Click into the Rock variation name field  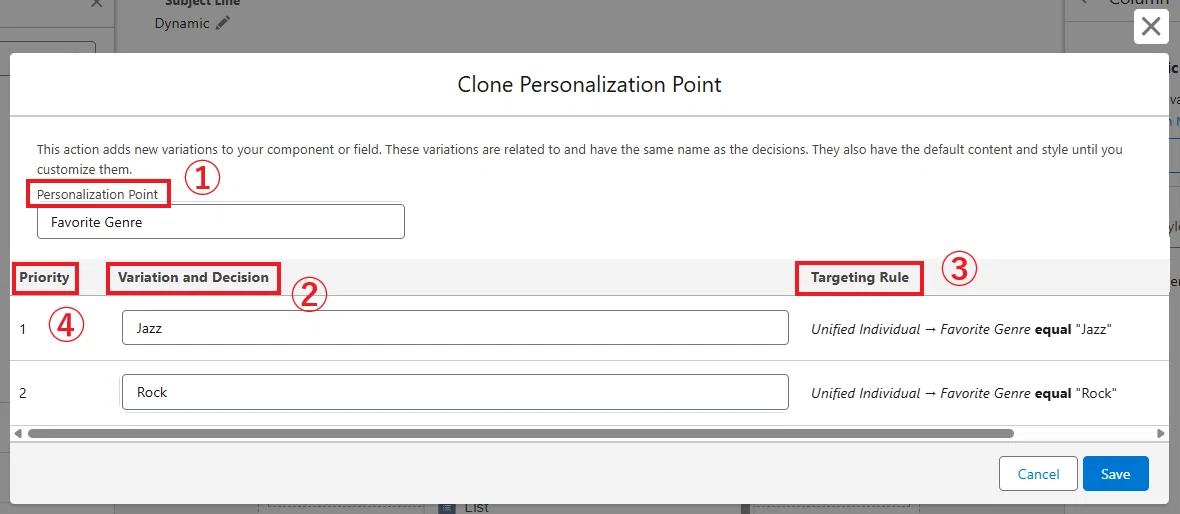455,392
